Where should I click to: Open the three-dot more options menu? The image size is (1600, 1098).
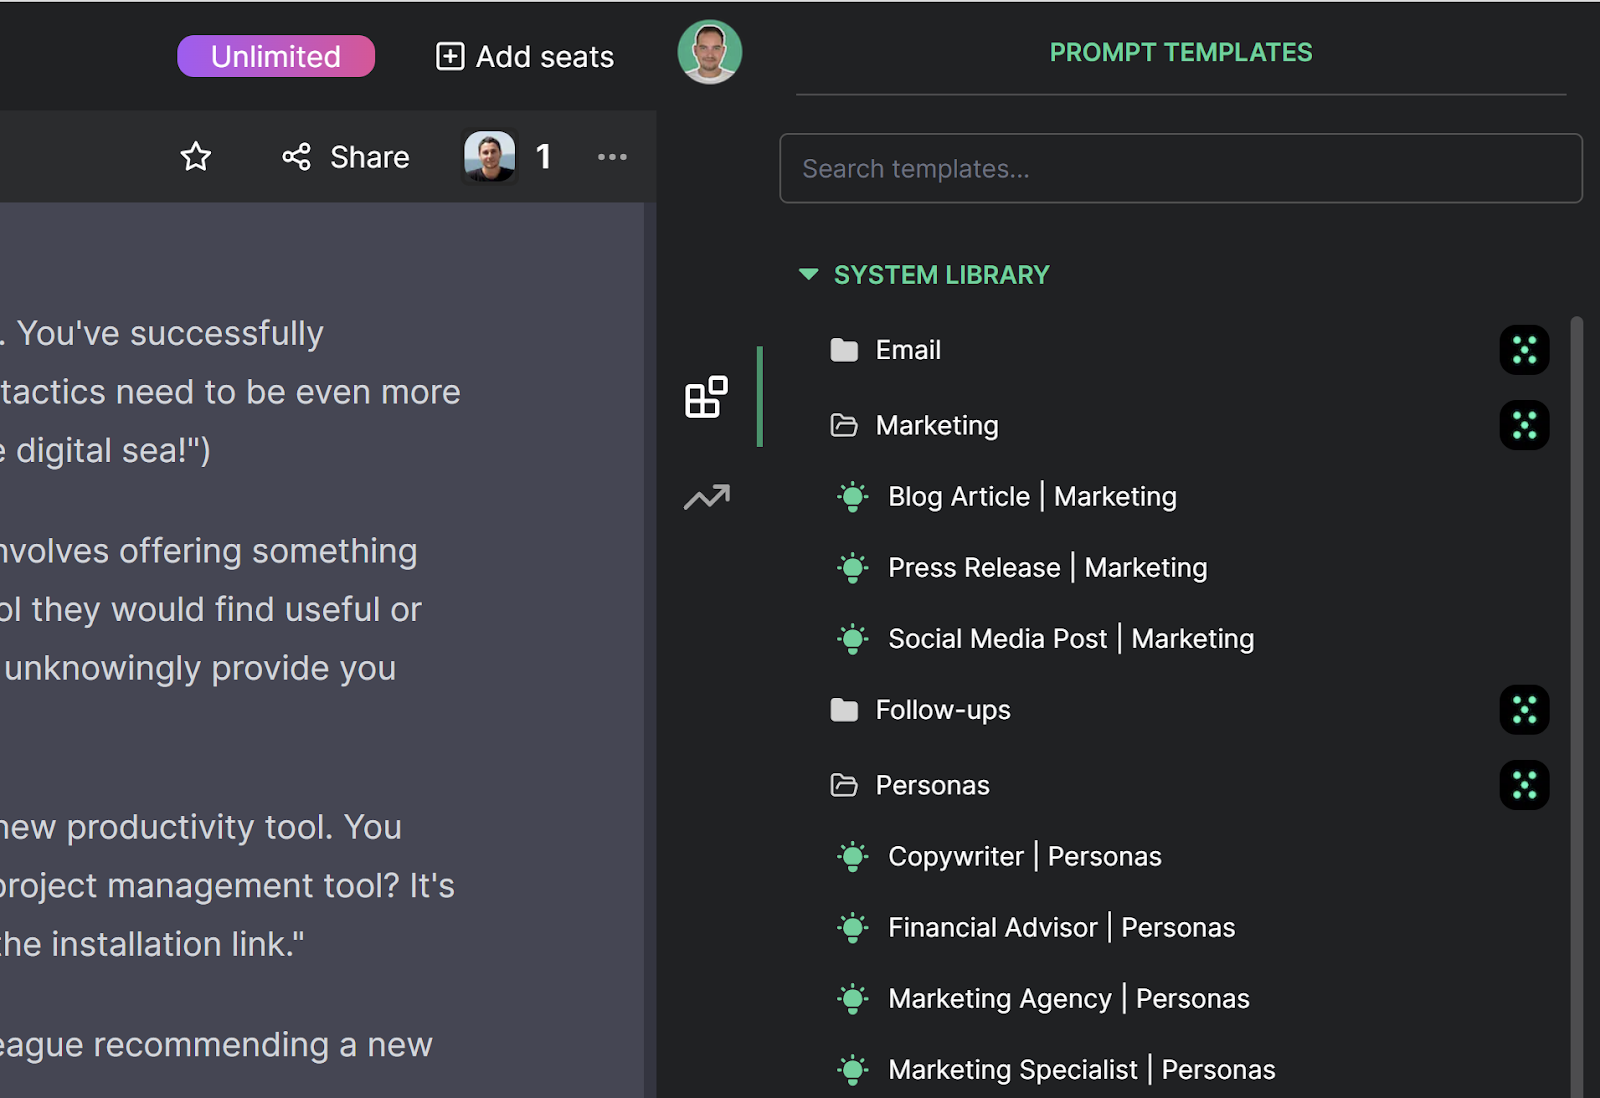tap(612, 157)
